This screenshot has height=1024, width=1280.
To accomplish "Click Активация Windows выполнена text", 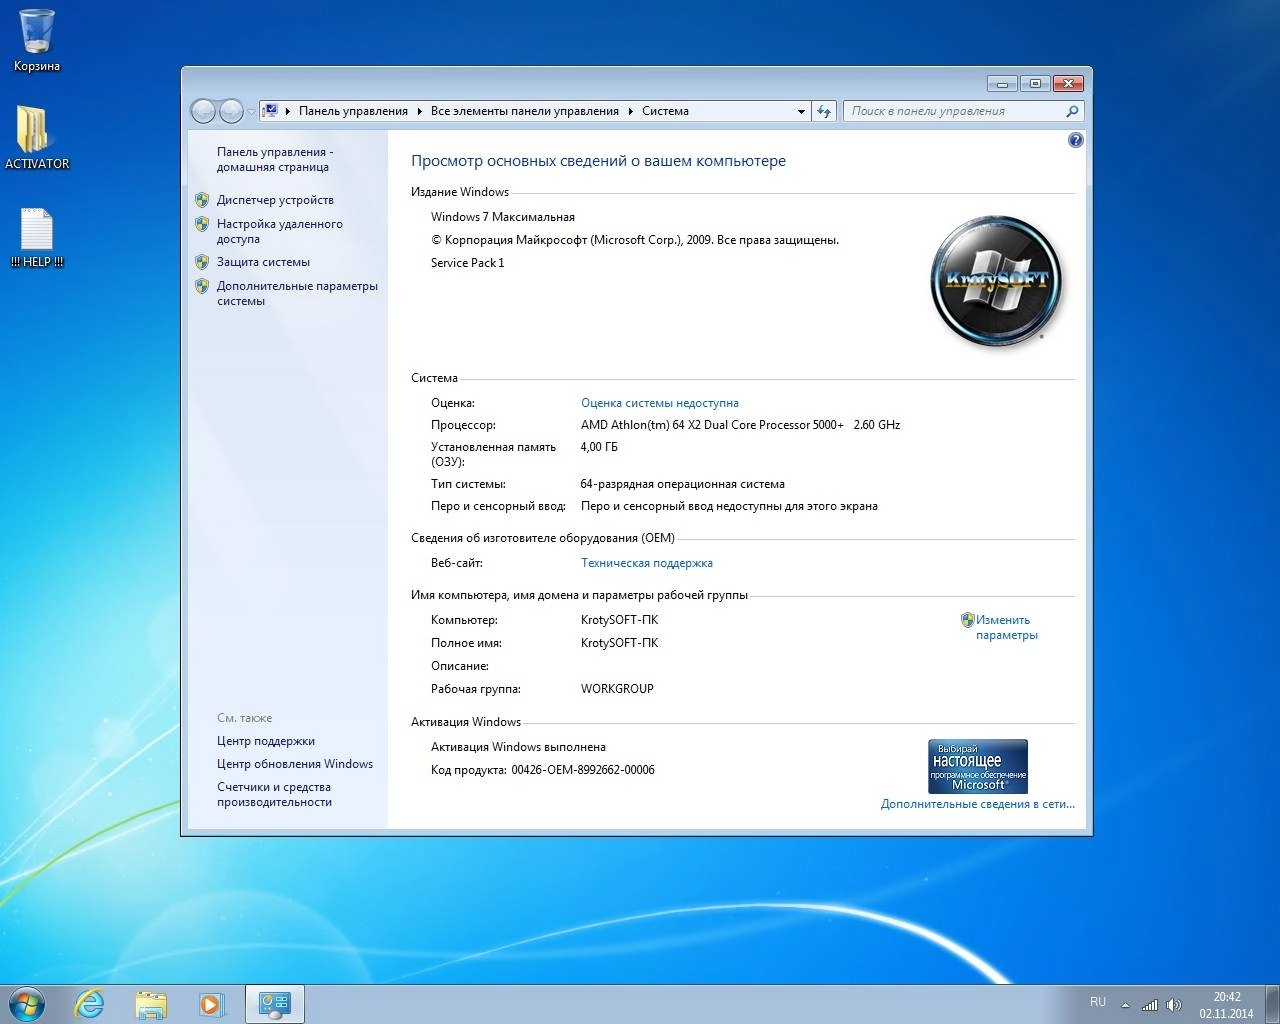I will click(518, 747).
